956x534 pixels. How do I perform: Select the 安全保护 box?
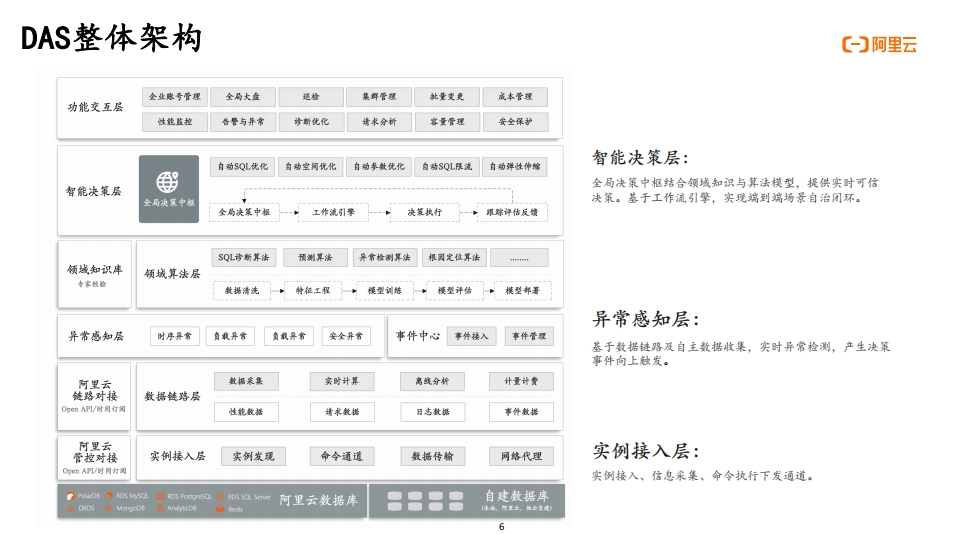[x=515, y=122]
